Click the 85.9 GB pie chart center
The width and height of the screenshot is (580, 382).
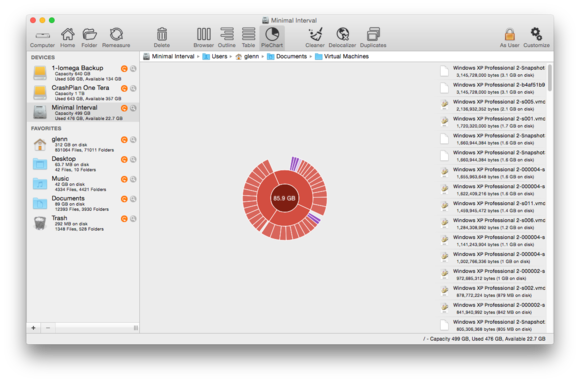pos(284,198)
